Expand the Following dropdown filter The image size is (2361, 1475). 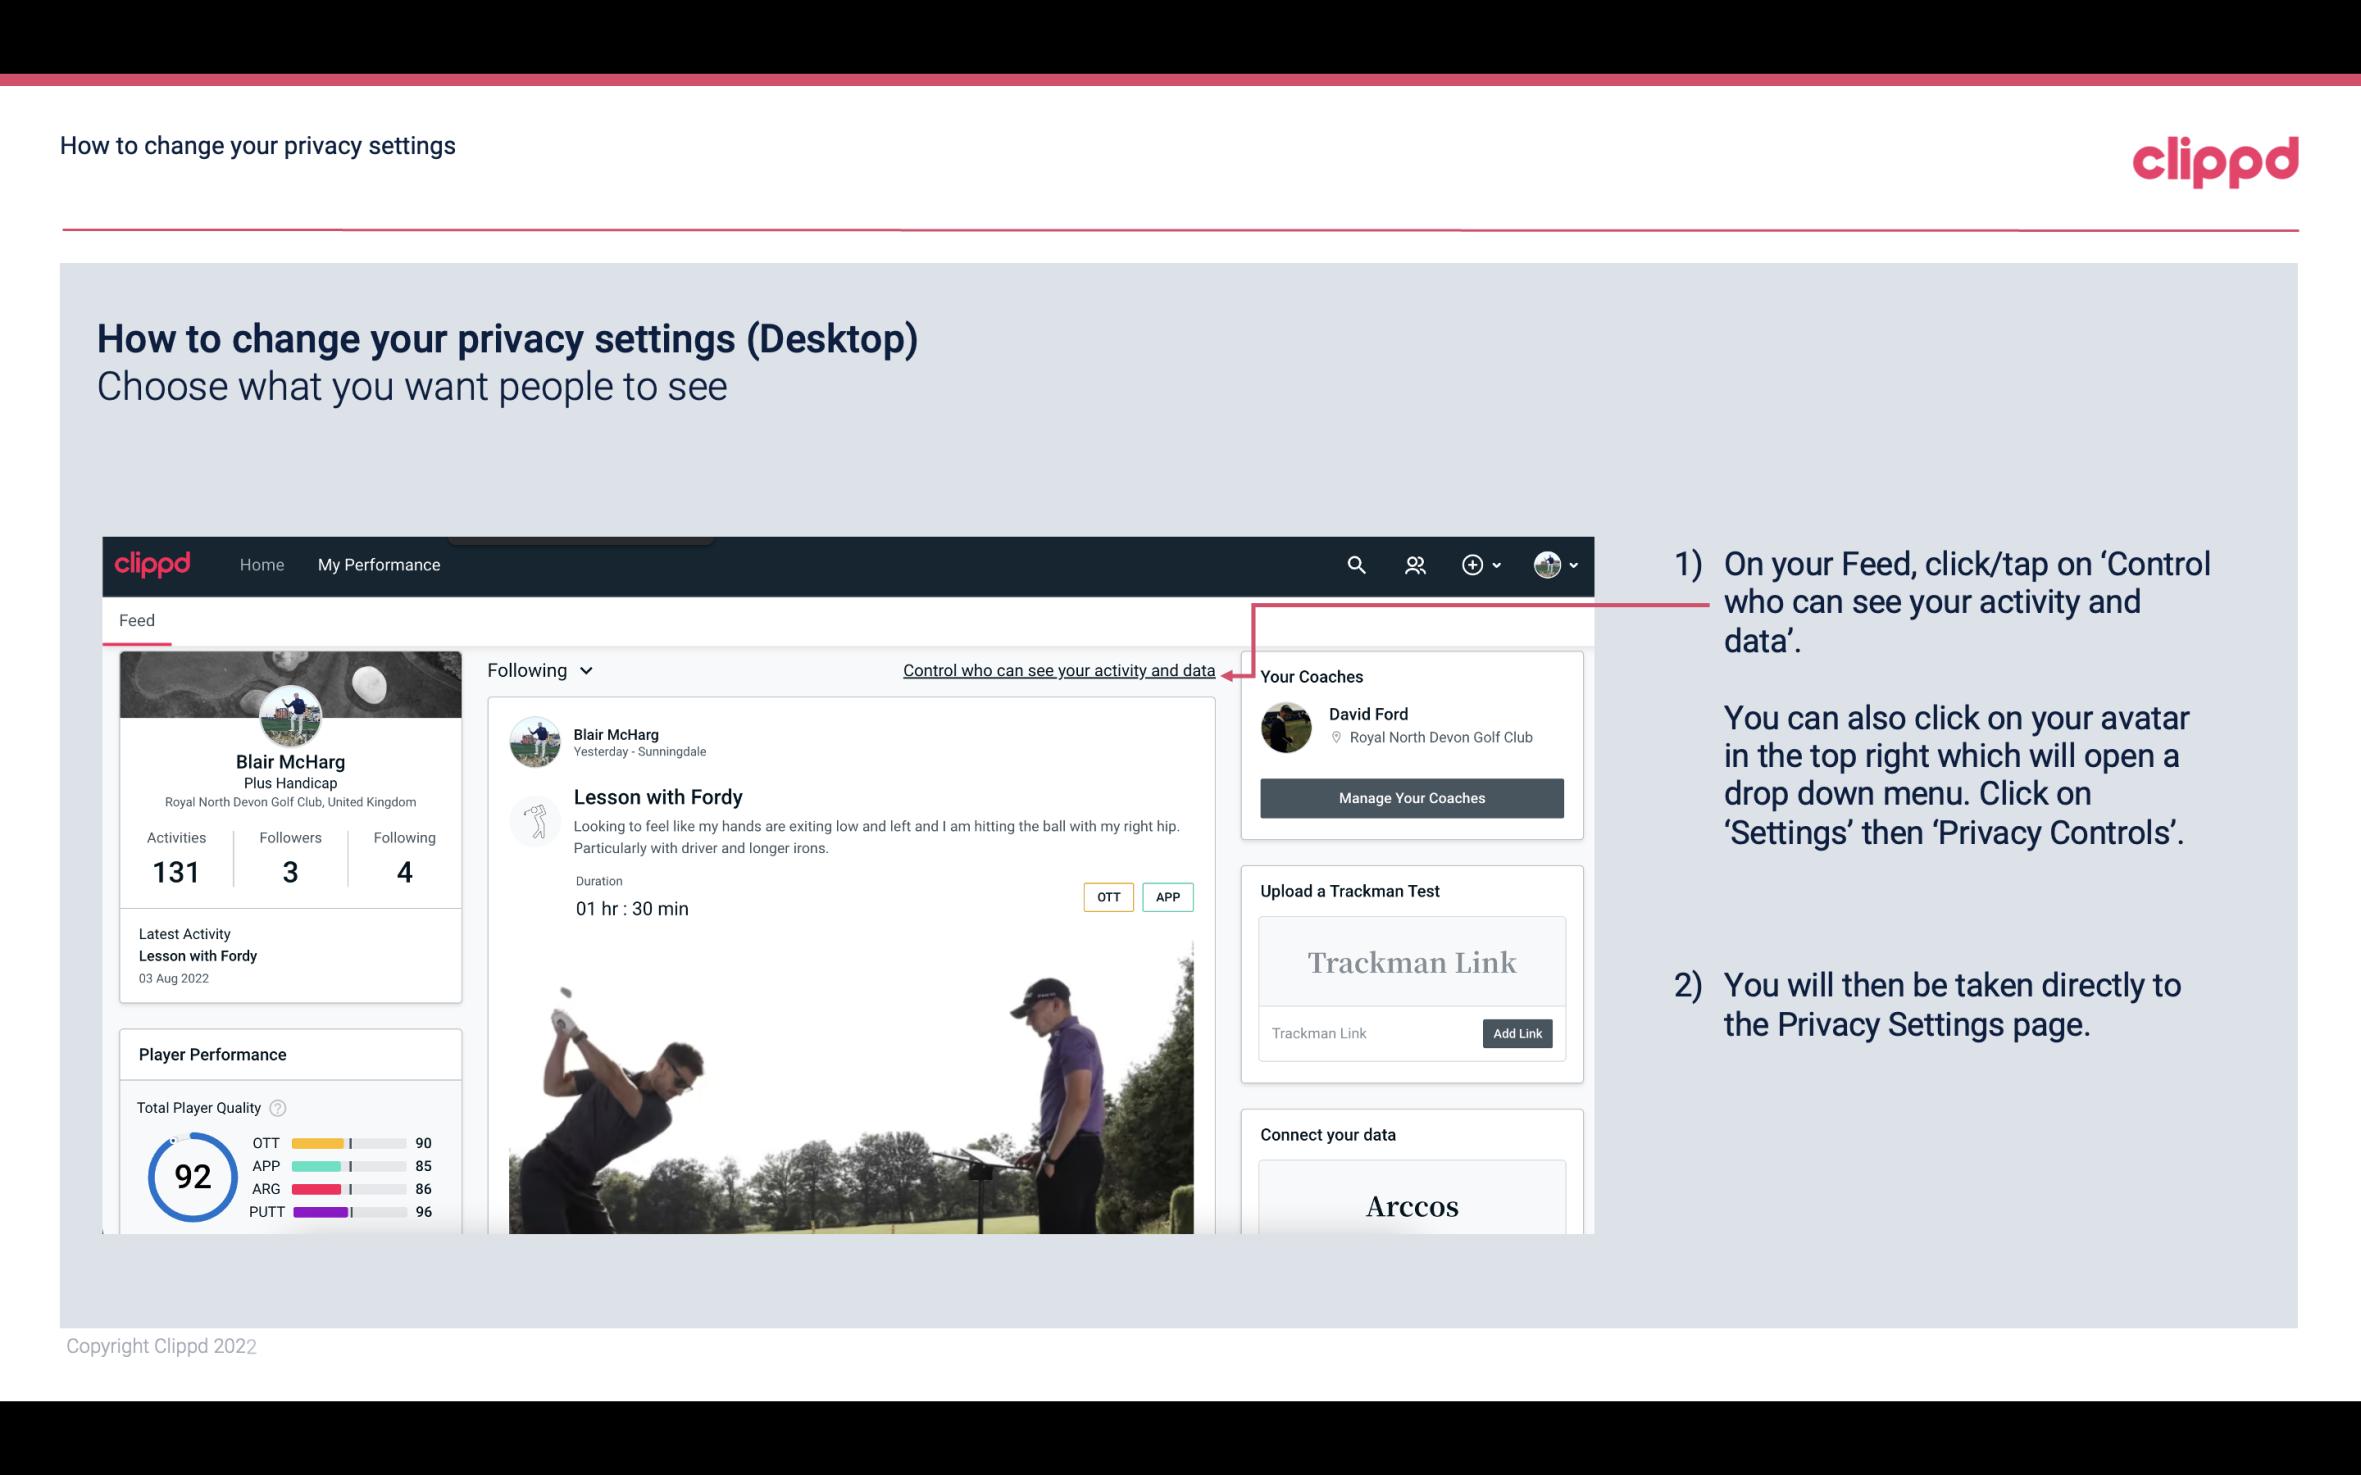[537, 668]
